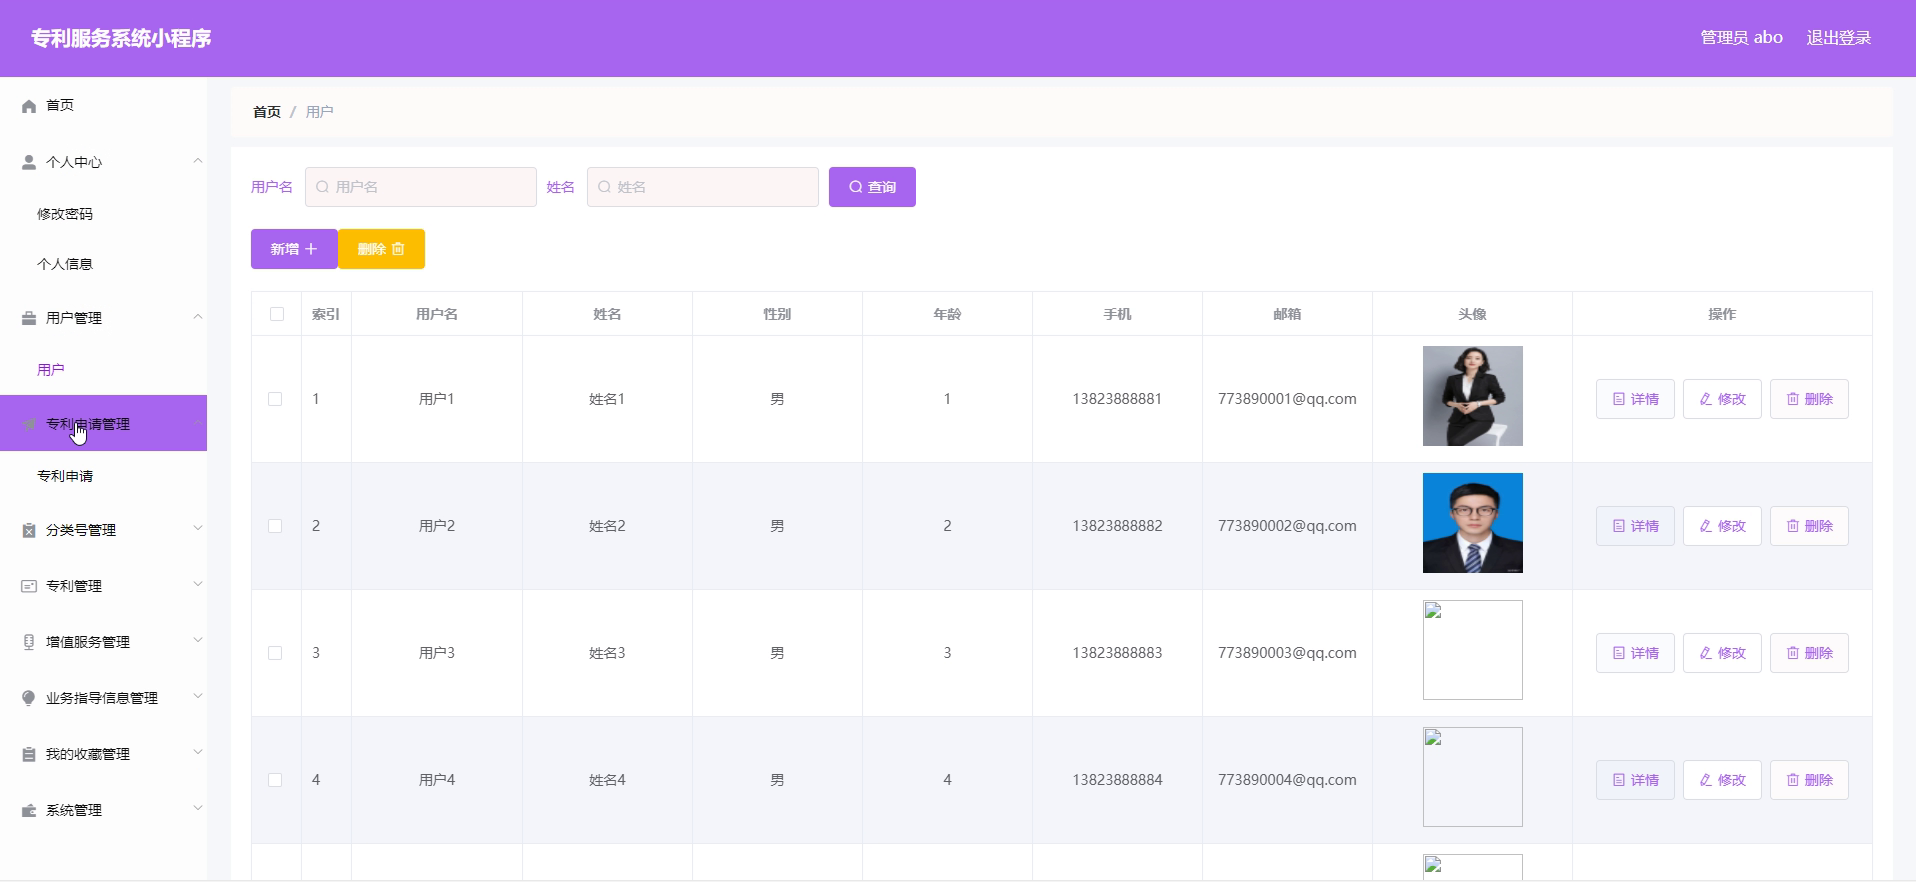Click email 773890001@qq.com cell
1916x882 pixels.
point(1287,399)
